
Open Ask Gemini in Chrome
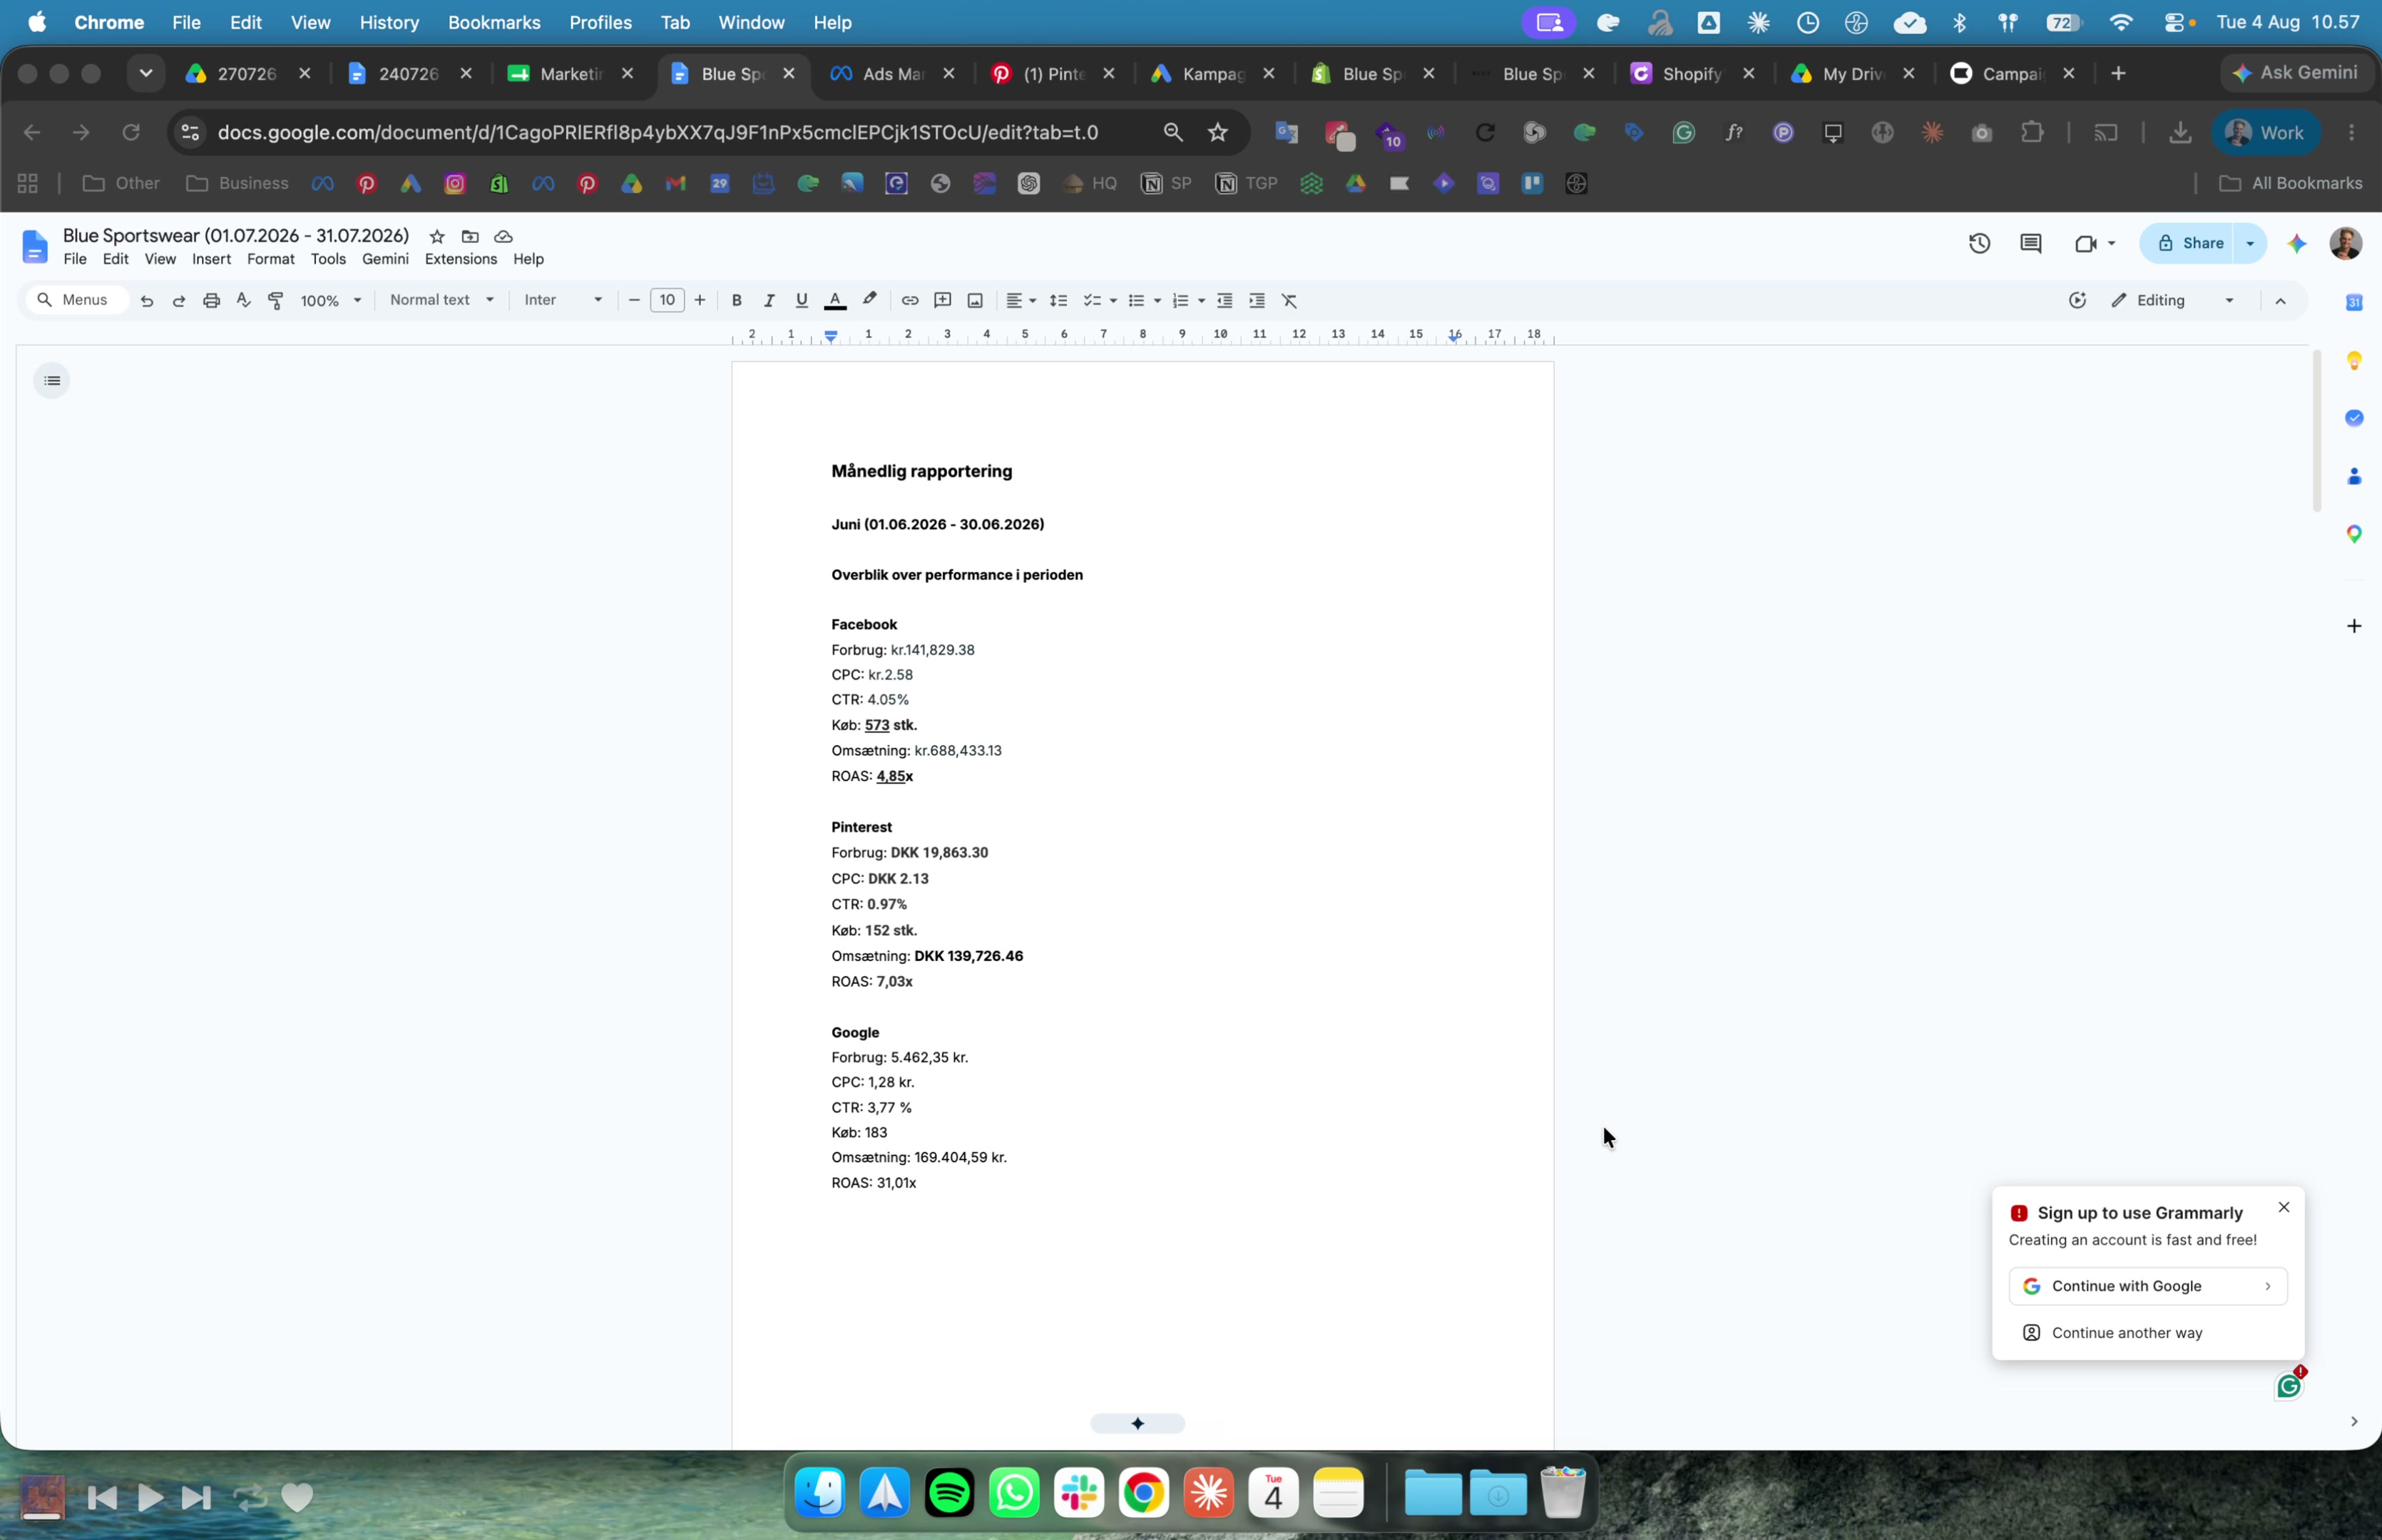2295,73
